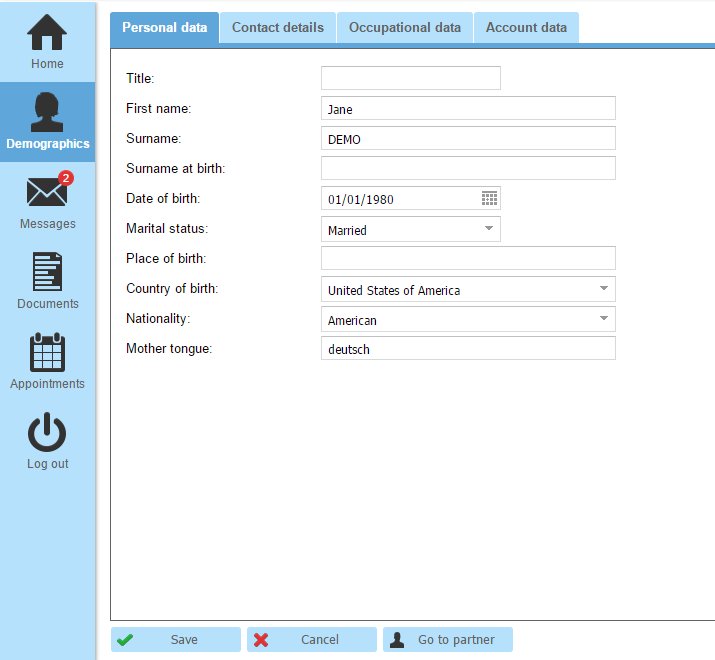Save the personal data form
This screenshot has height=660, width=715.
tap(176, 639)
